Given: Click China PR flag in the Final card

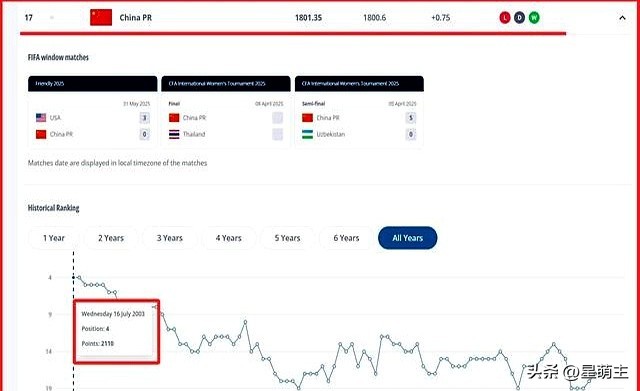Looking at the screenshot, I should coord(174,118).
